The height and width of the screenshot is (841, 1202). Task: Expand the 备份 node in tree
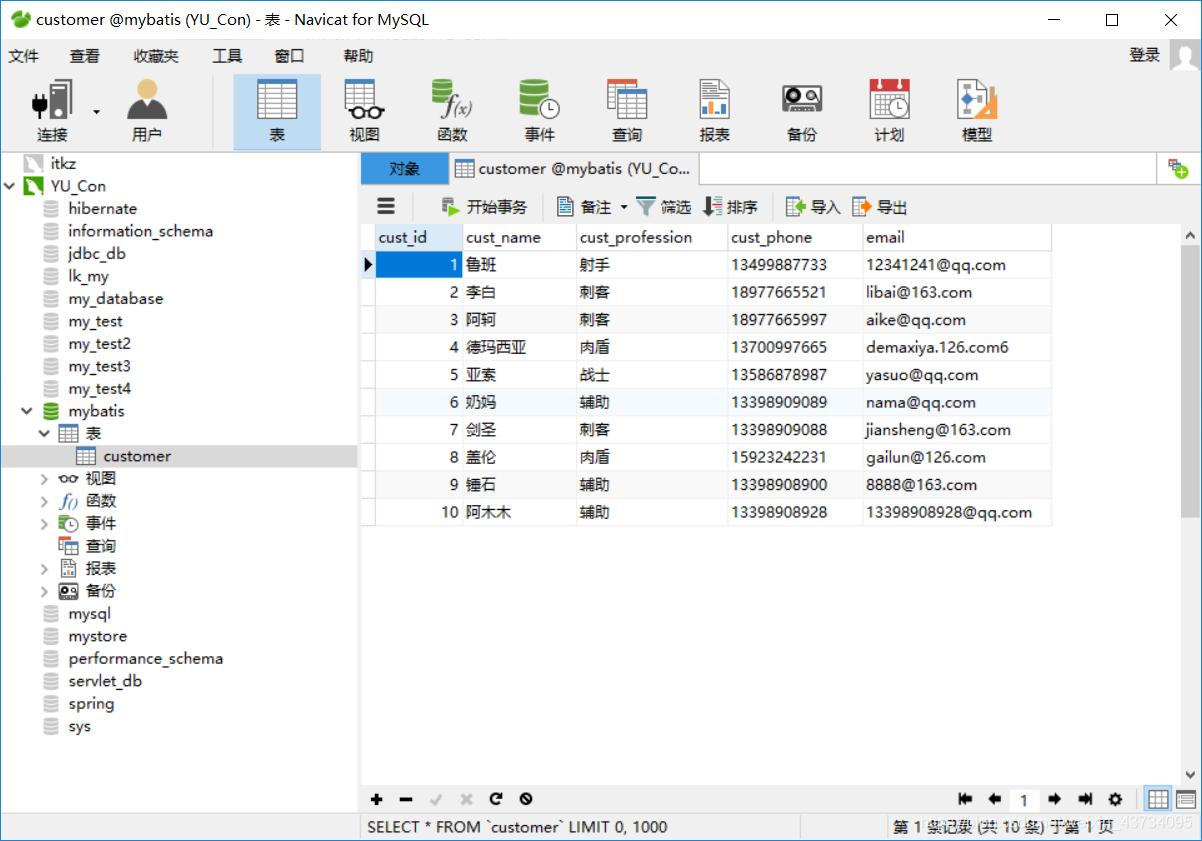click(44, 591)
